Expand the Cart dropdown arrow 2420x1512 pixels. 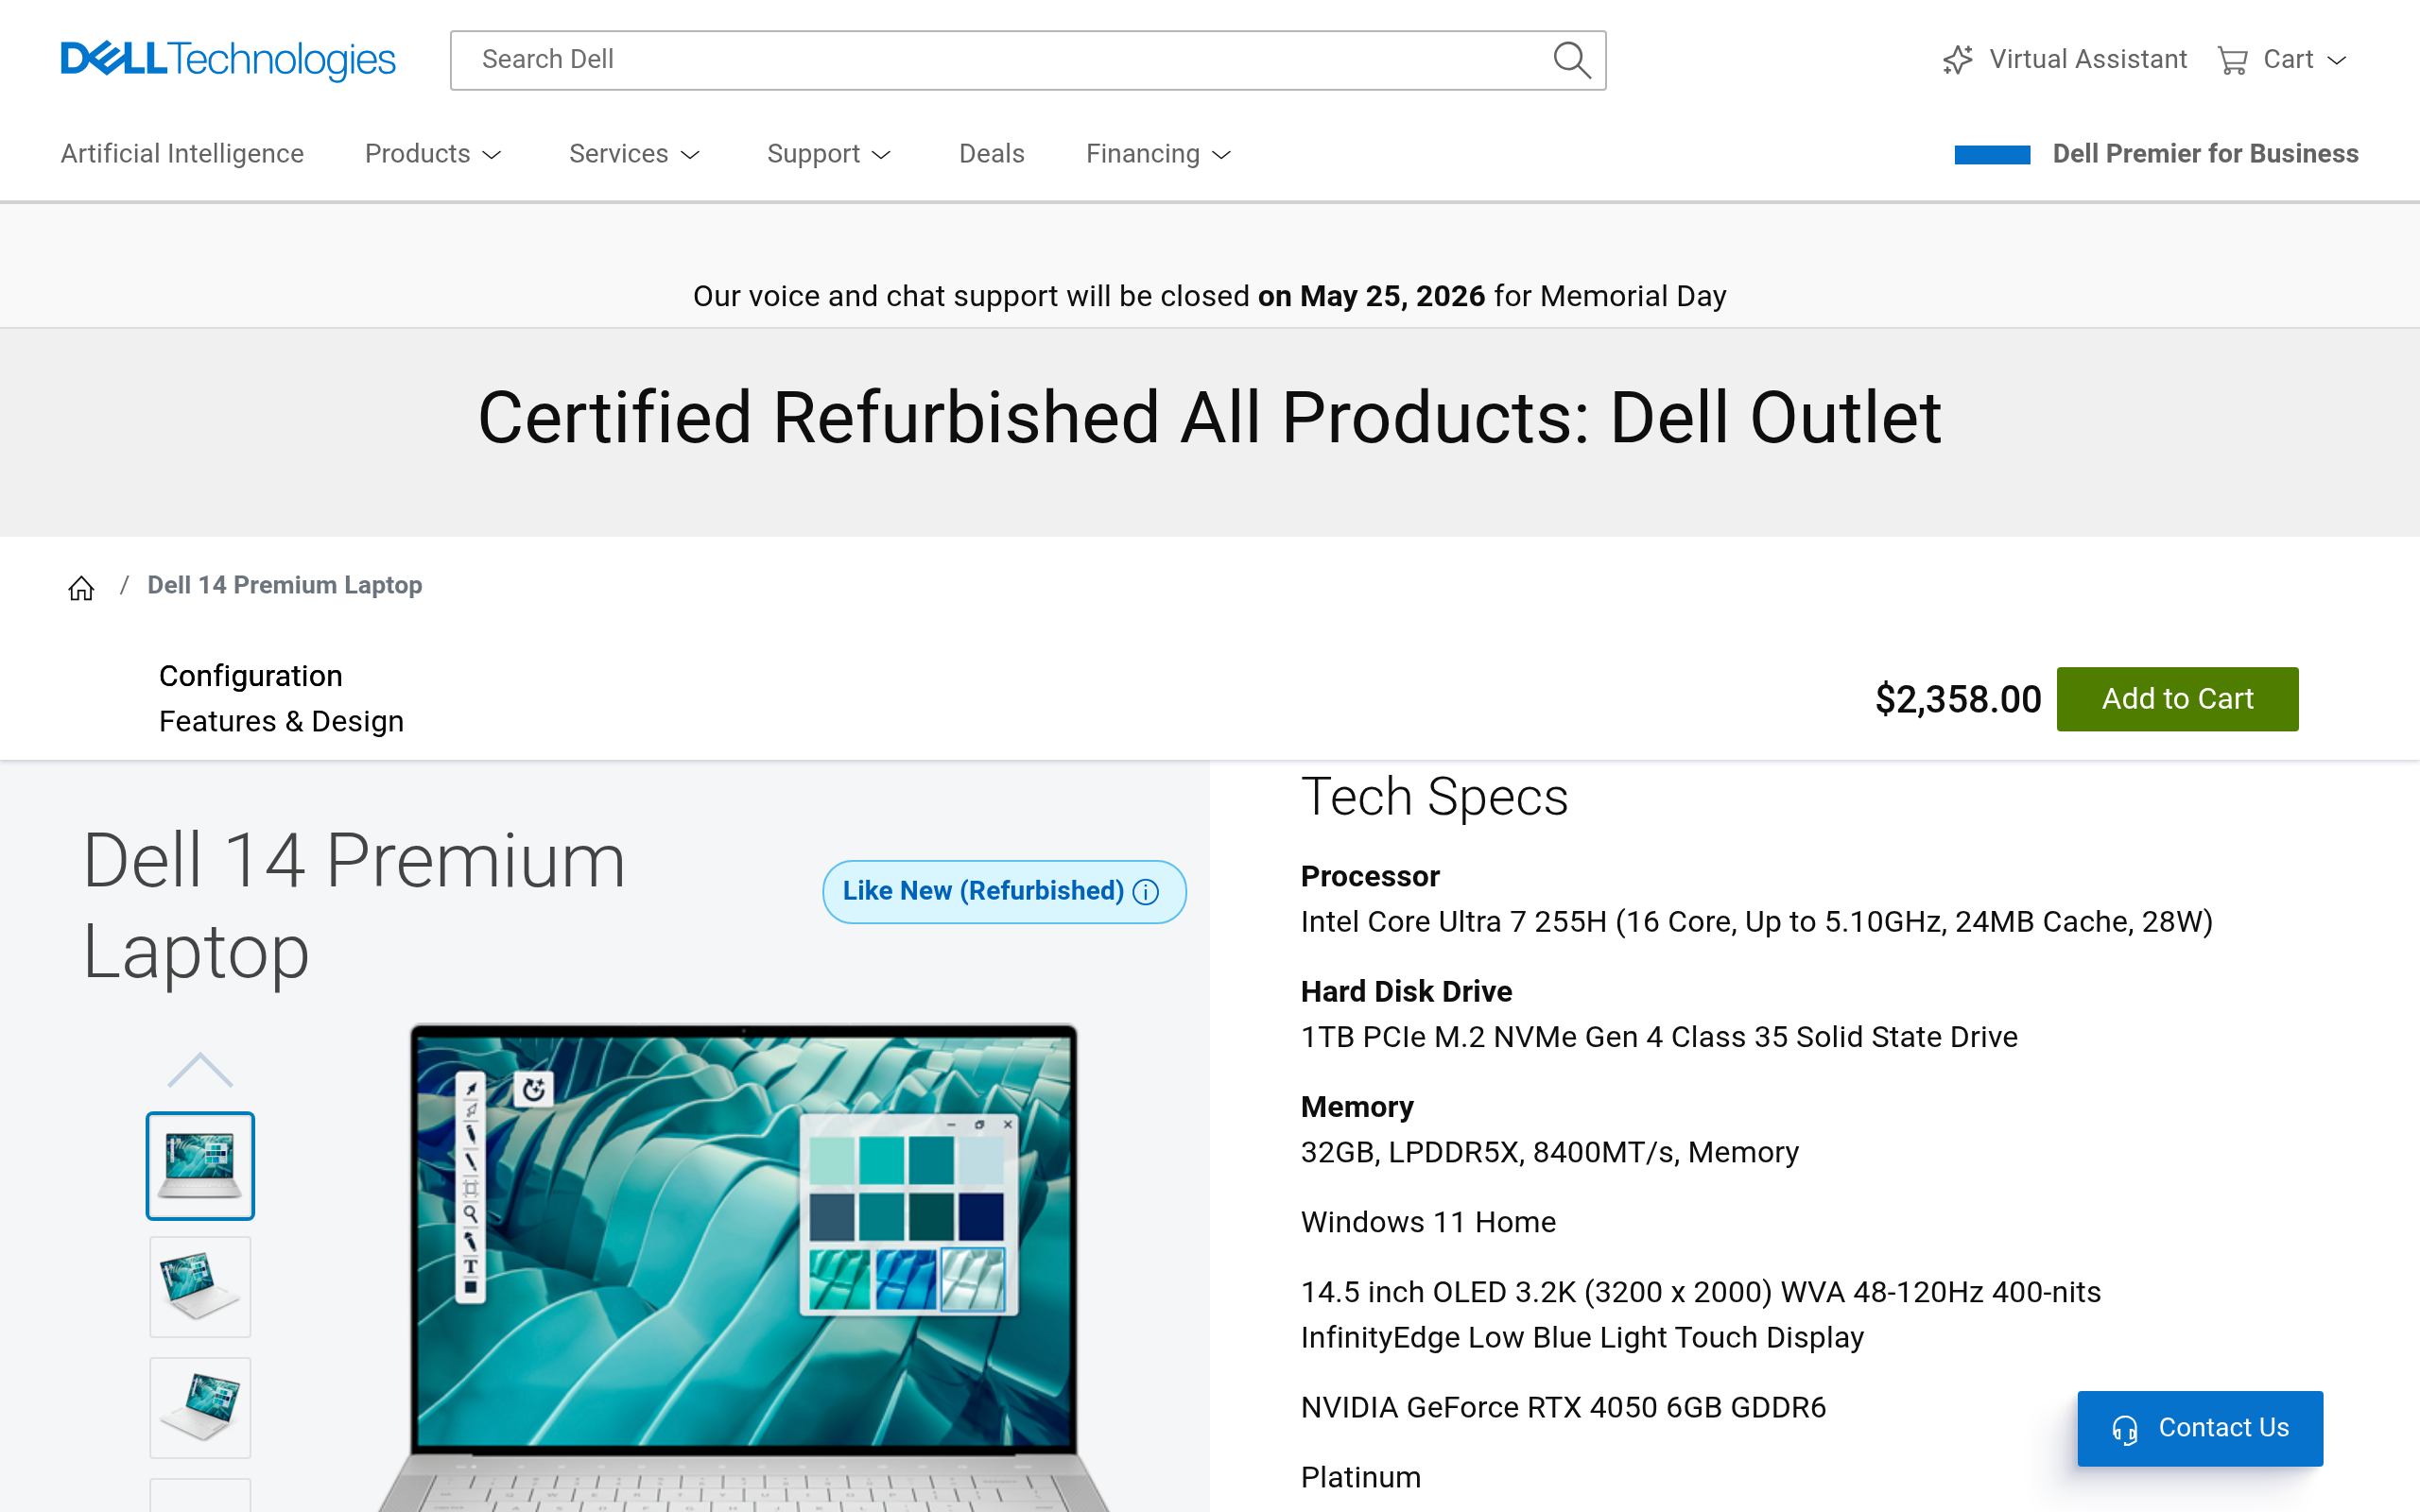pyautogui.click(x=2337, y=61)
